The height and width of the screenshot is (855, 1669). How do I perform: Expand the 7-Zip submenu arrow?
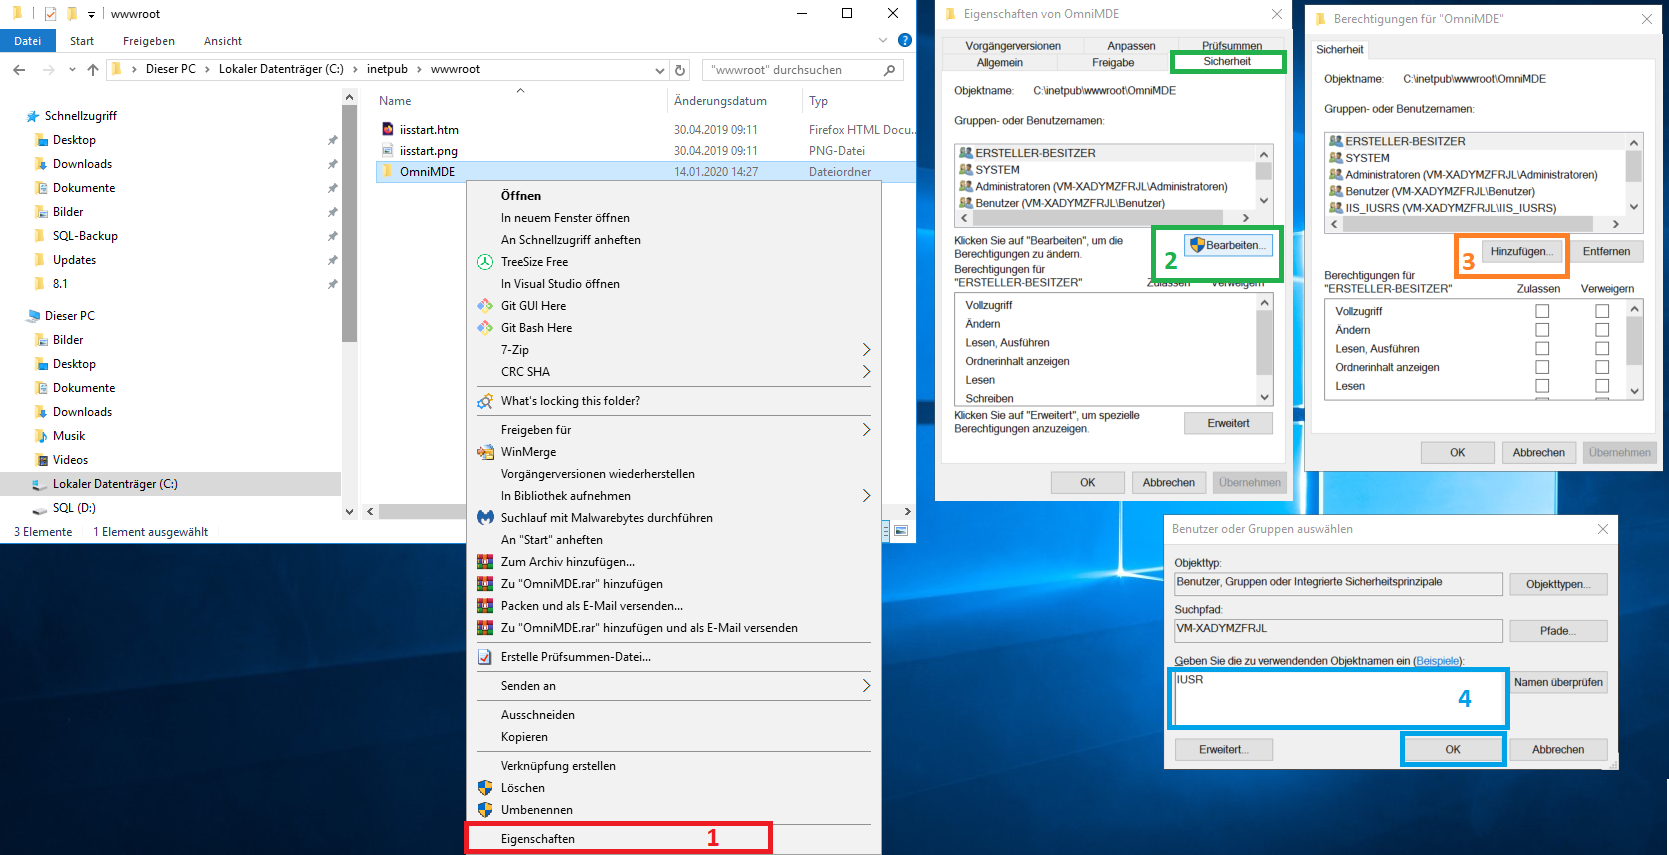866,350
